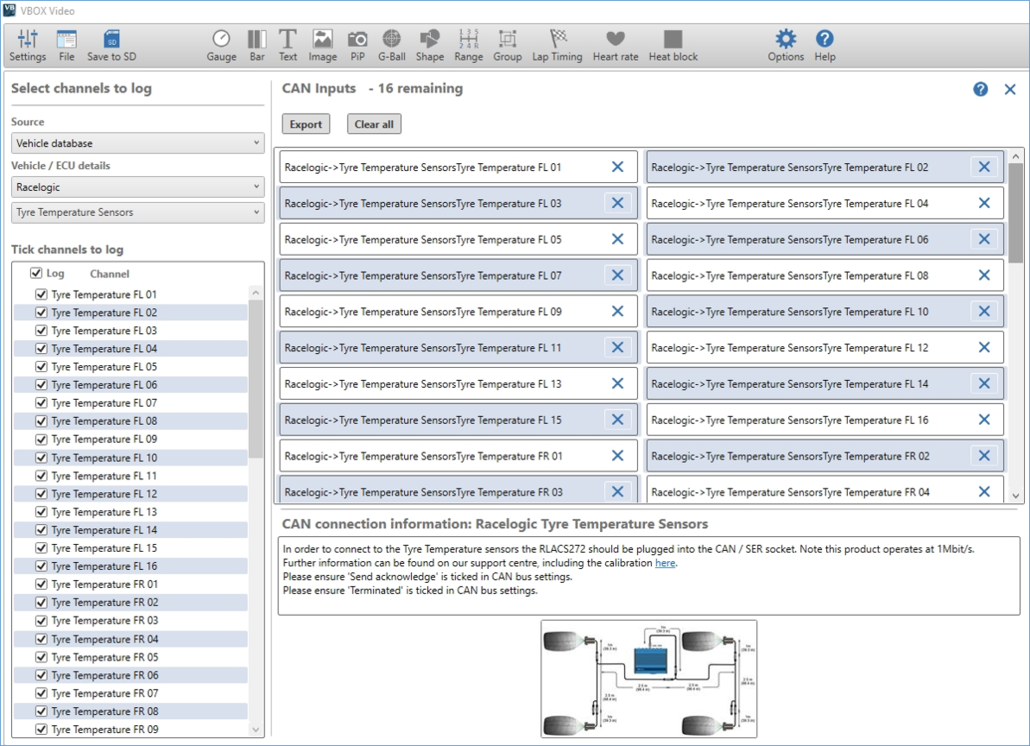Insert an Image element
Image resolution: width=1030 pixels, height=746 pixels.
(323, 45)
